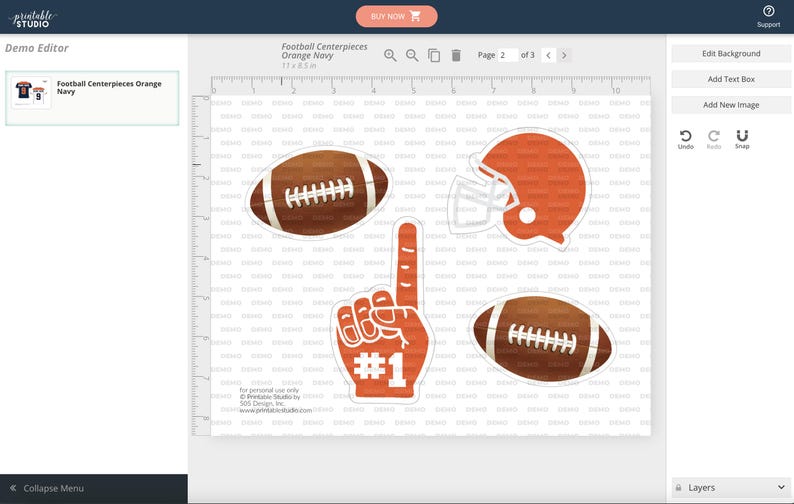The width and height of the screenshot is (794, 504).
Task: Open Edit Background
Action: pyautogui.click(x=731, y=54)
